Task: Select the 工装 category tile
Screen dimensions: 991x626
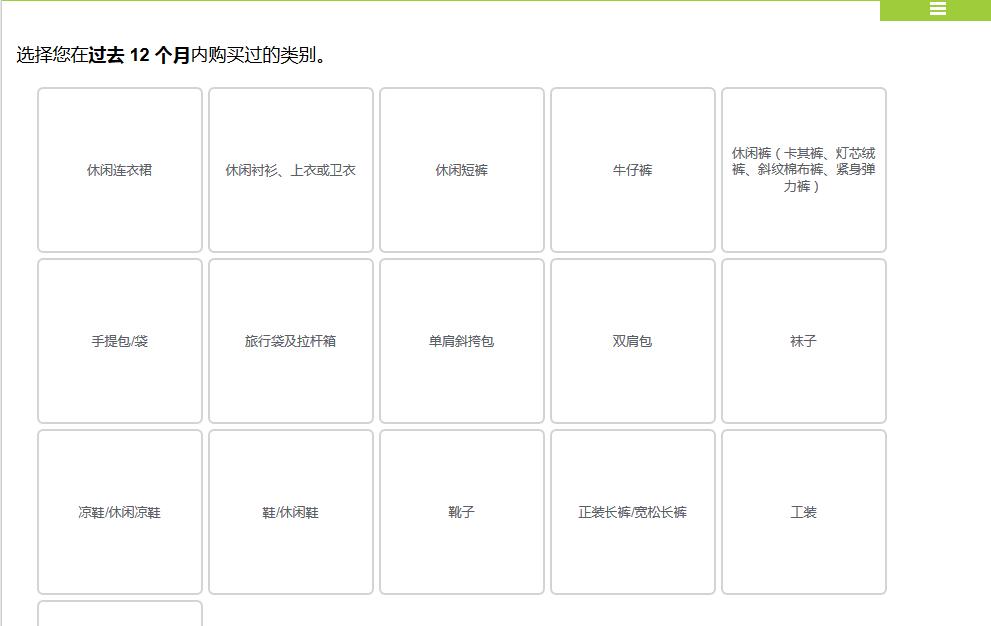Action: [x=804, y=510]
